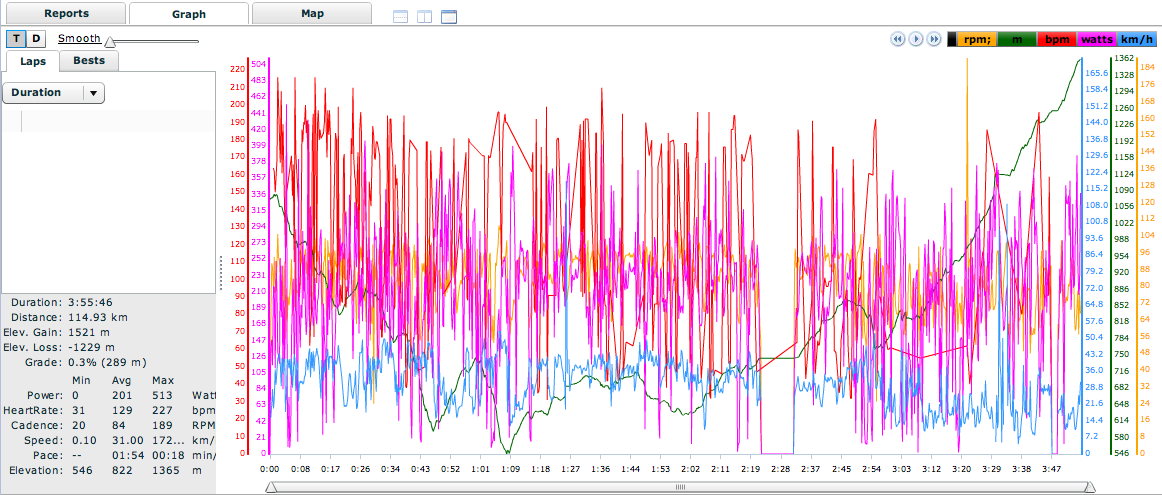The width and height of the screenshot is (1162, 495).
Task: Toggle the green m elevation series
Action: [x=1017, y=39]
